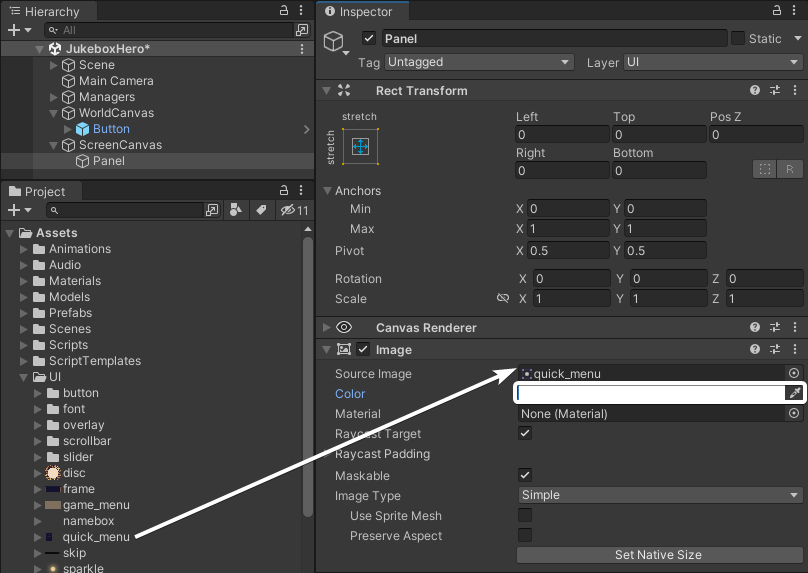The width and height of the screenshot is (808, 573).
Task: Click the white Color swatch field
Action: tap(651, 393)
